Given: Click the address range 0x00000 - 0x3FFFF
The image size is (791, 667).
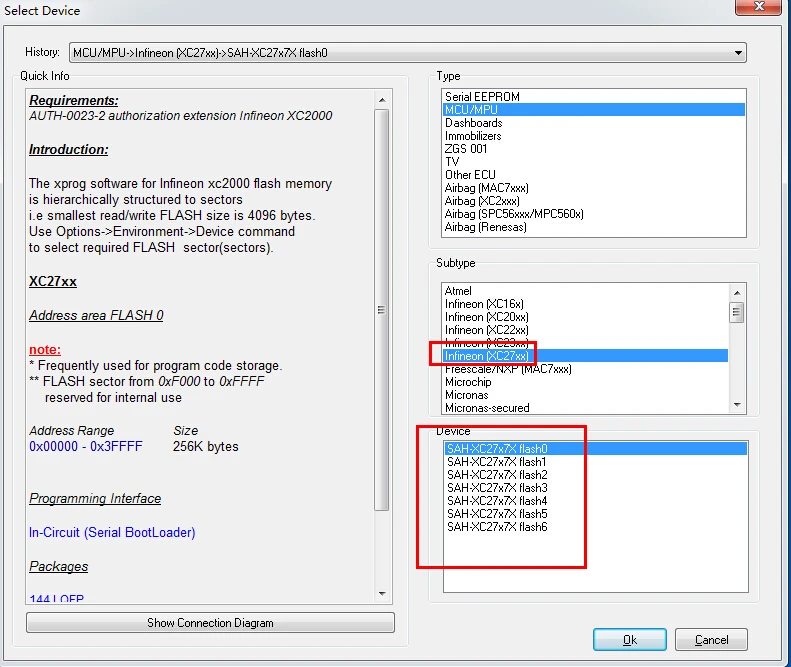Looking at the screenshot, I should 86,447.
